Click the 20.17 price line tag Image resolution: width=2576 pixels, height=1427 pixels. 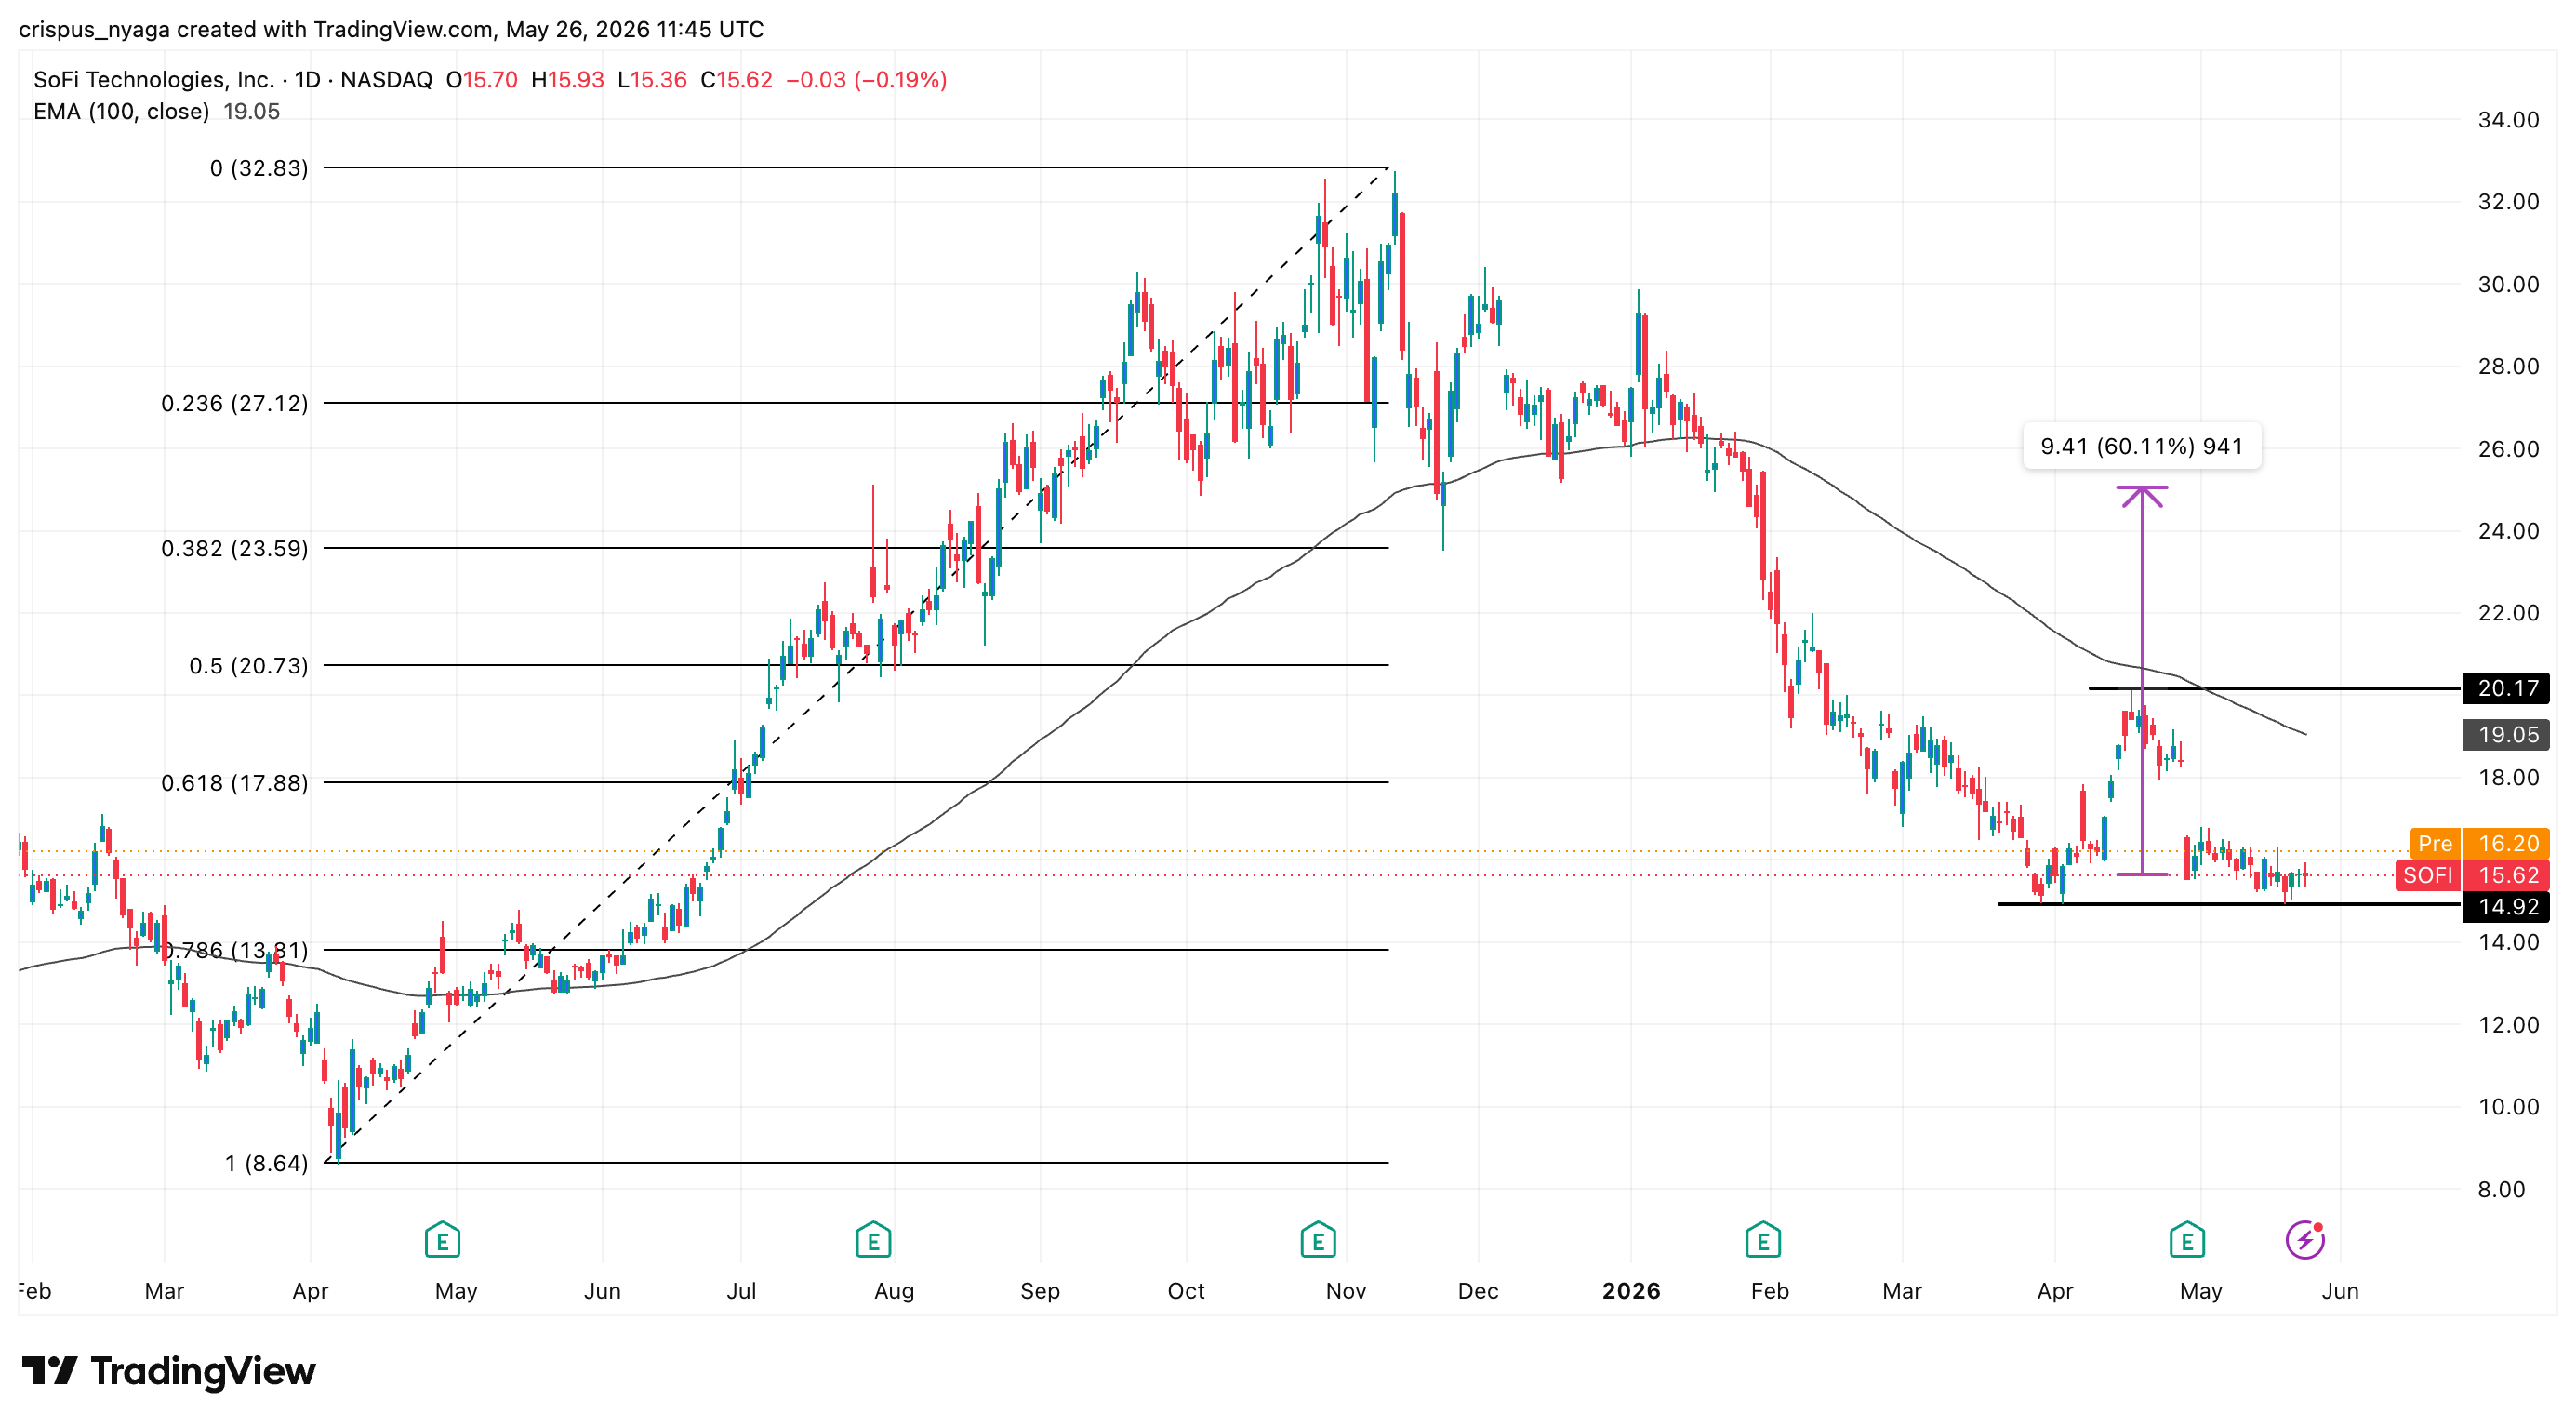2505,688
